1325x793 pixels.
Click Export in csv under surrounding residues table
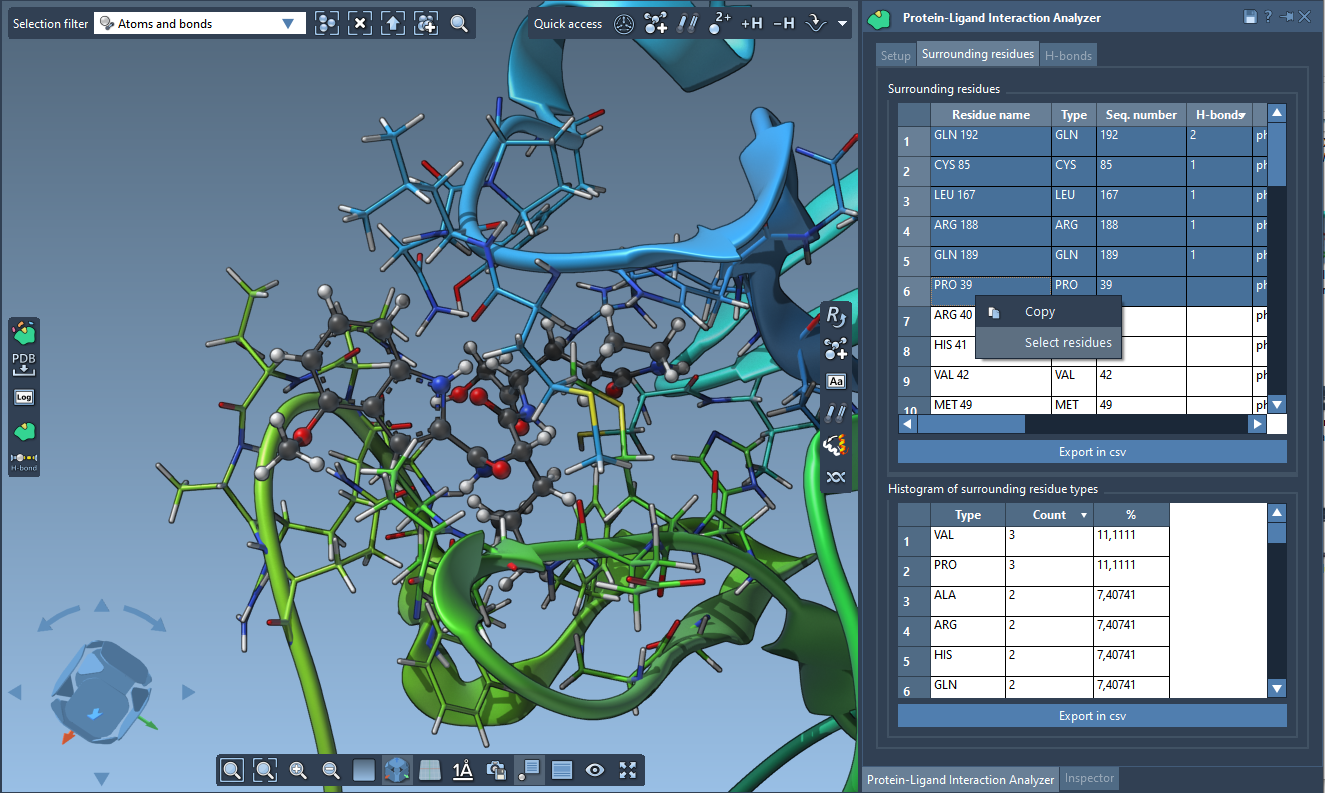pos(1091,452)
